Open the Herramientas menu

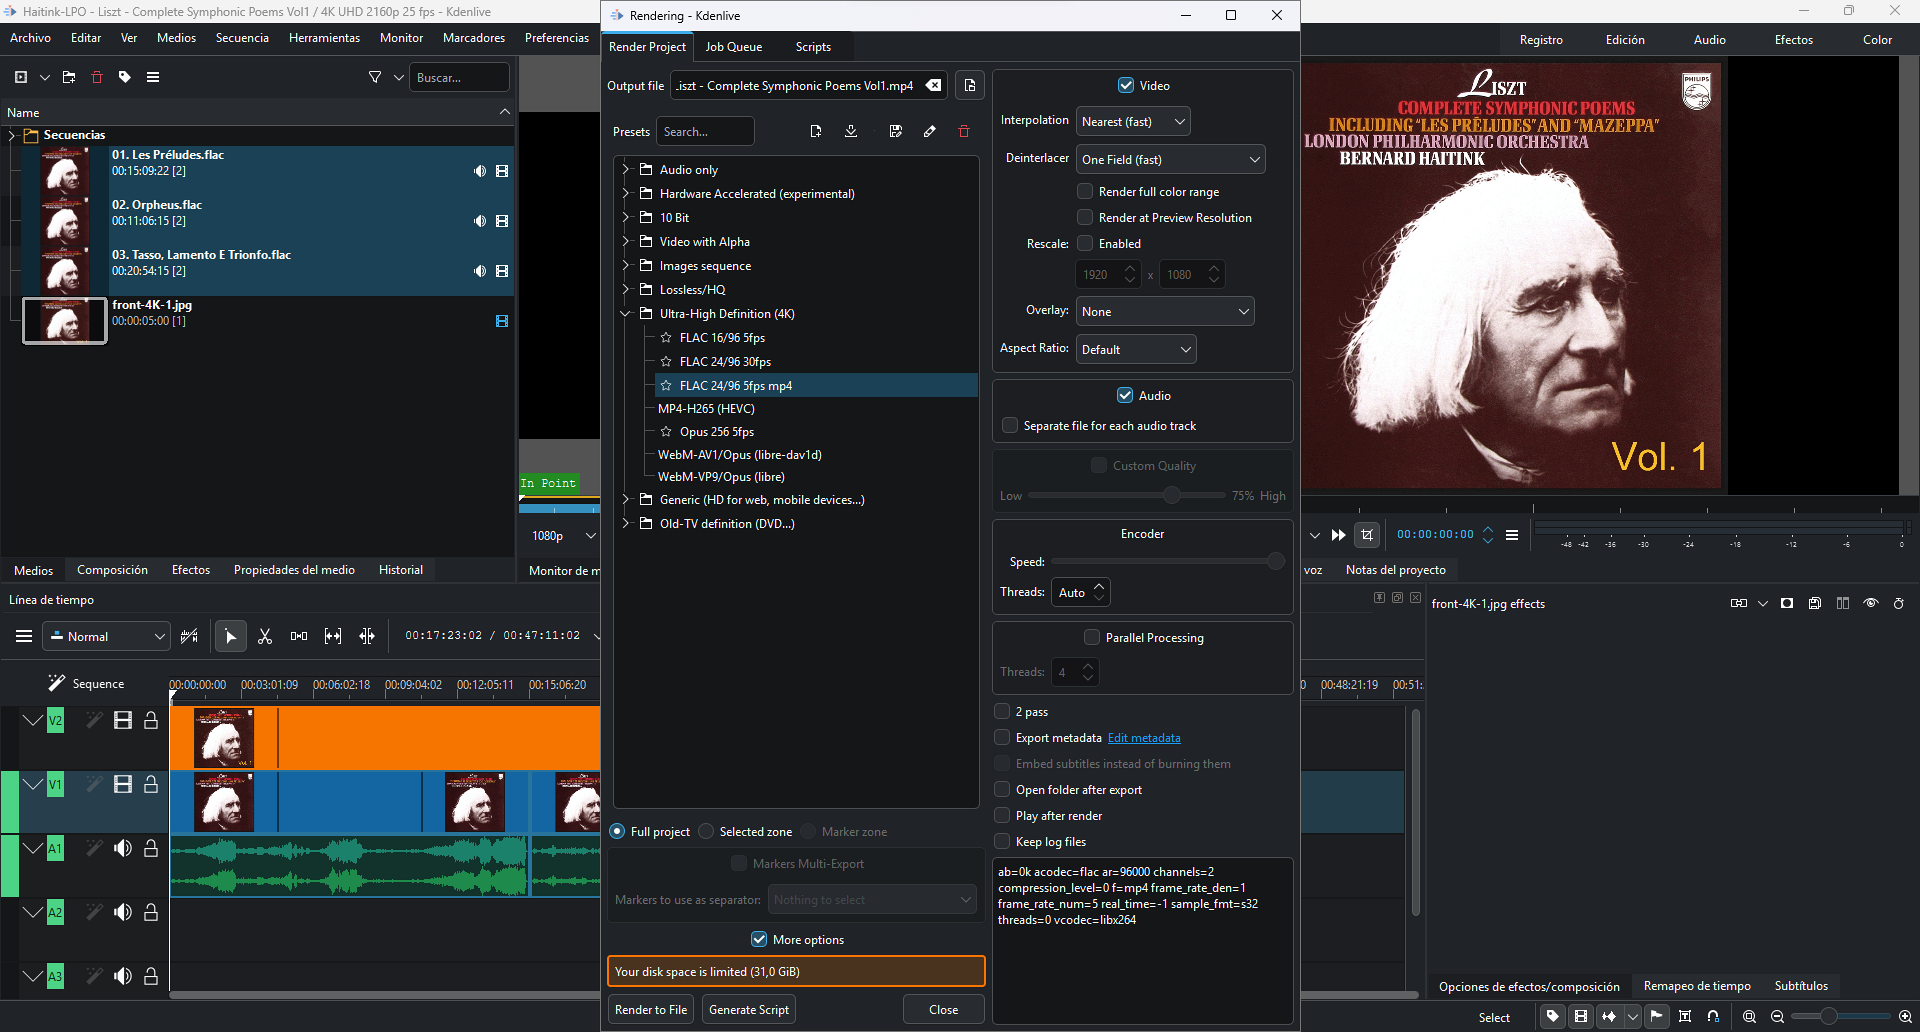coord(324,38)
